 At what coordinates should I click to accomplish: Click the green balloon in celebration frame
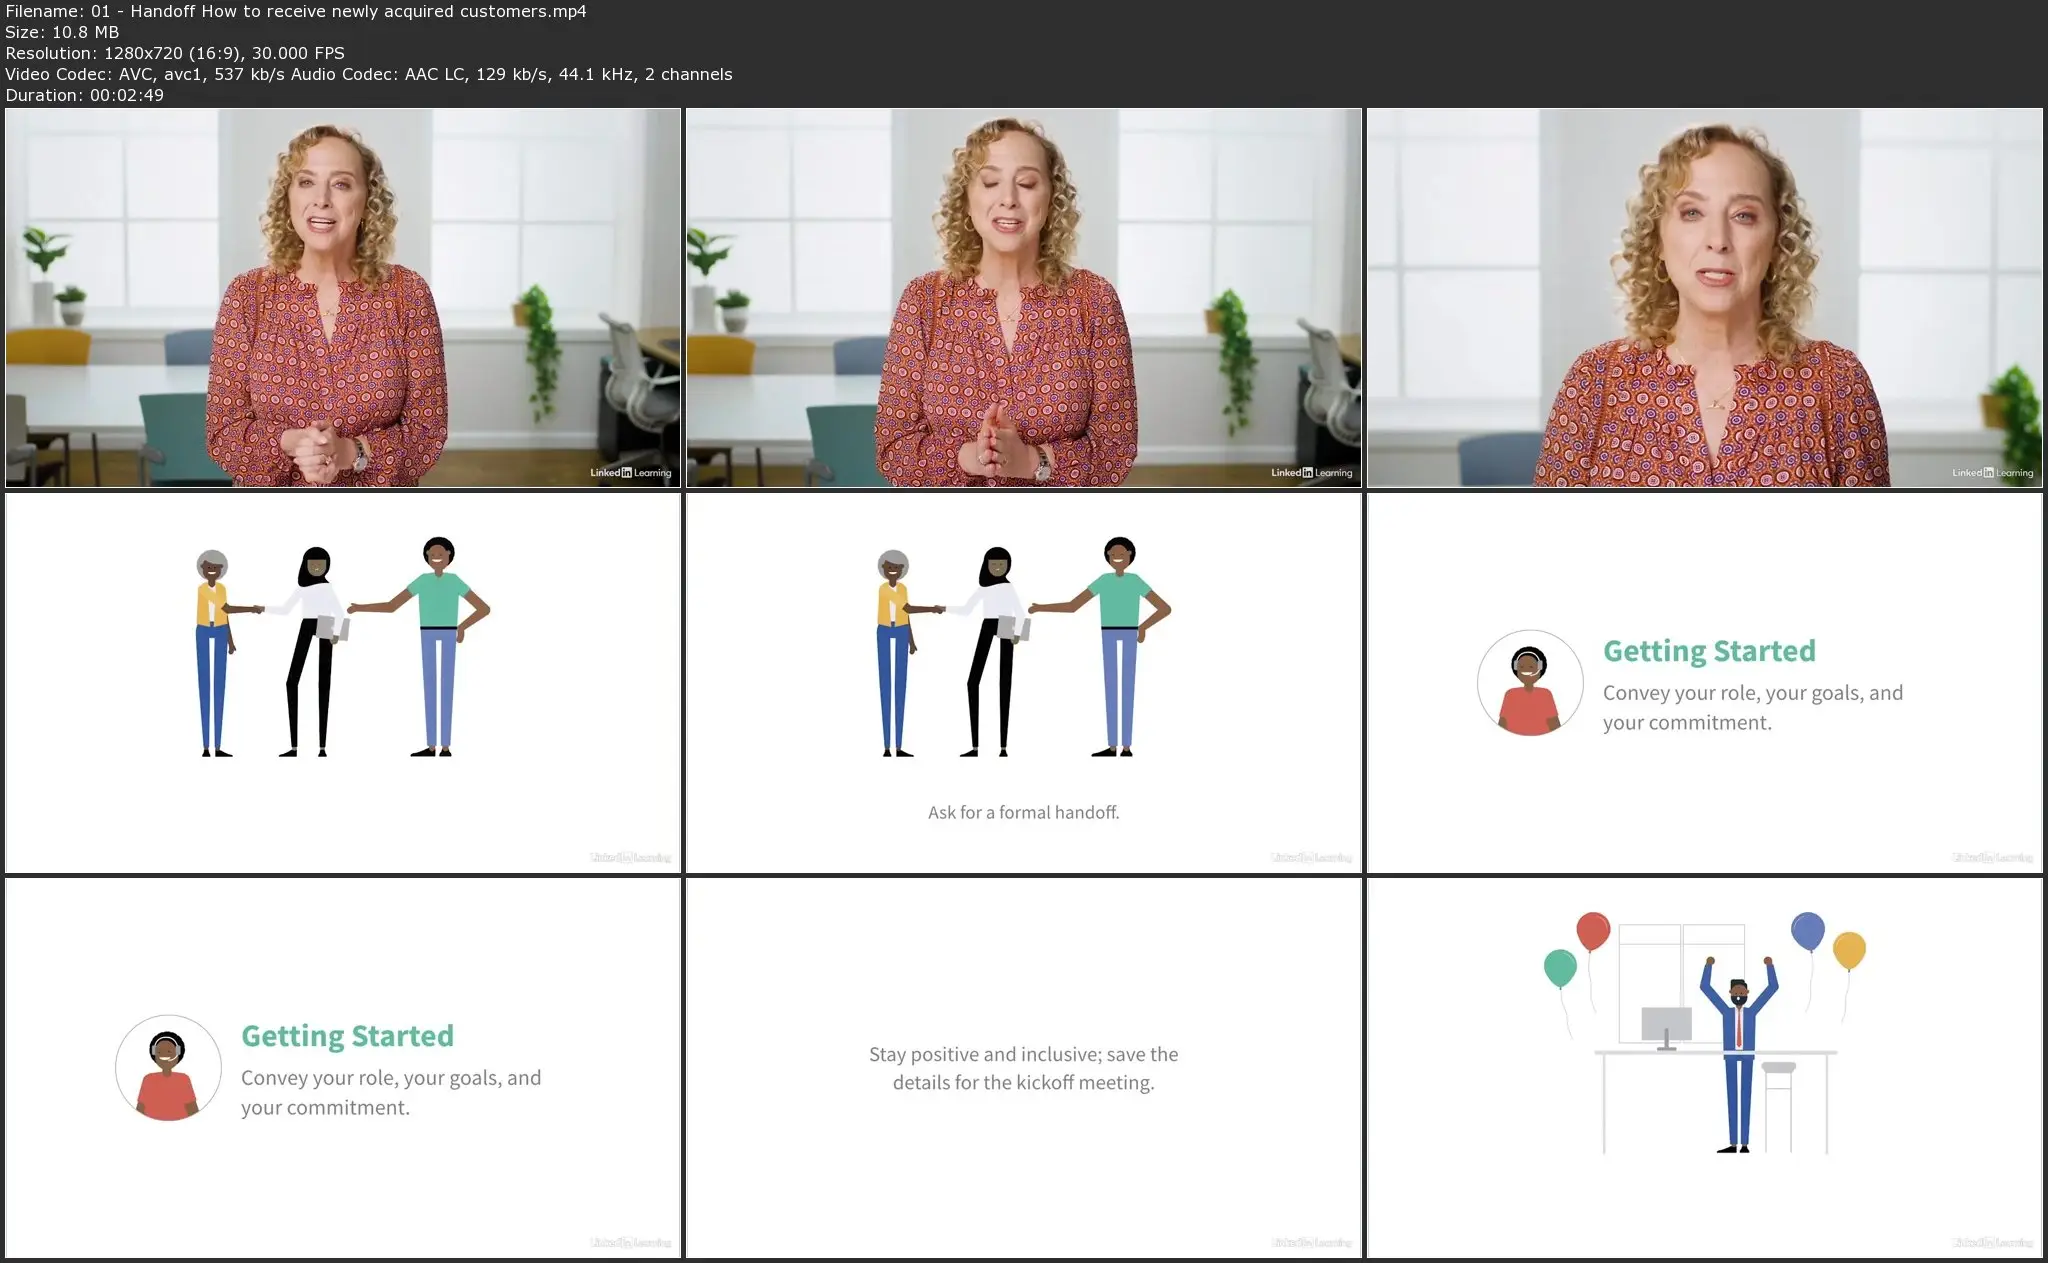point(1560,968)
